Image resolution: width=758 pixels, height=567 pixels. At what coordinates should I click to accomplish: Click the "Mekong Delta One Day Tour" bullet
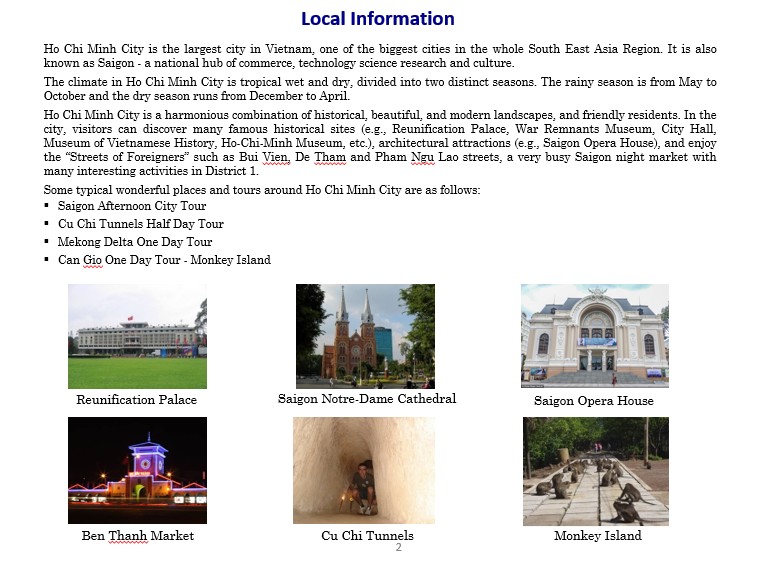pos(135,242)
